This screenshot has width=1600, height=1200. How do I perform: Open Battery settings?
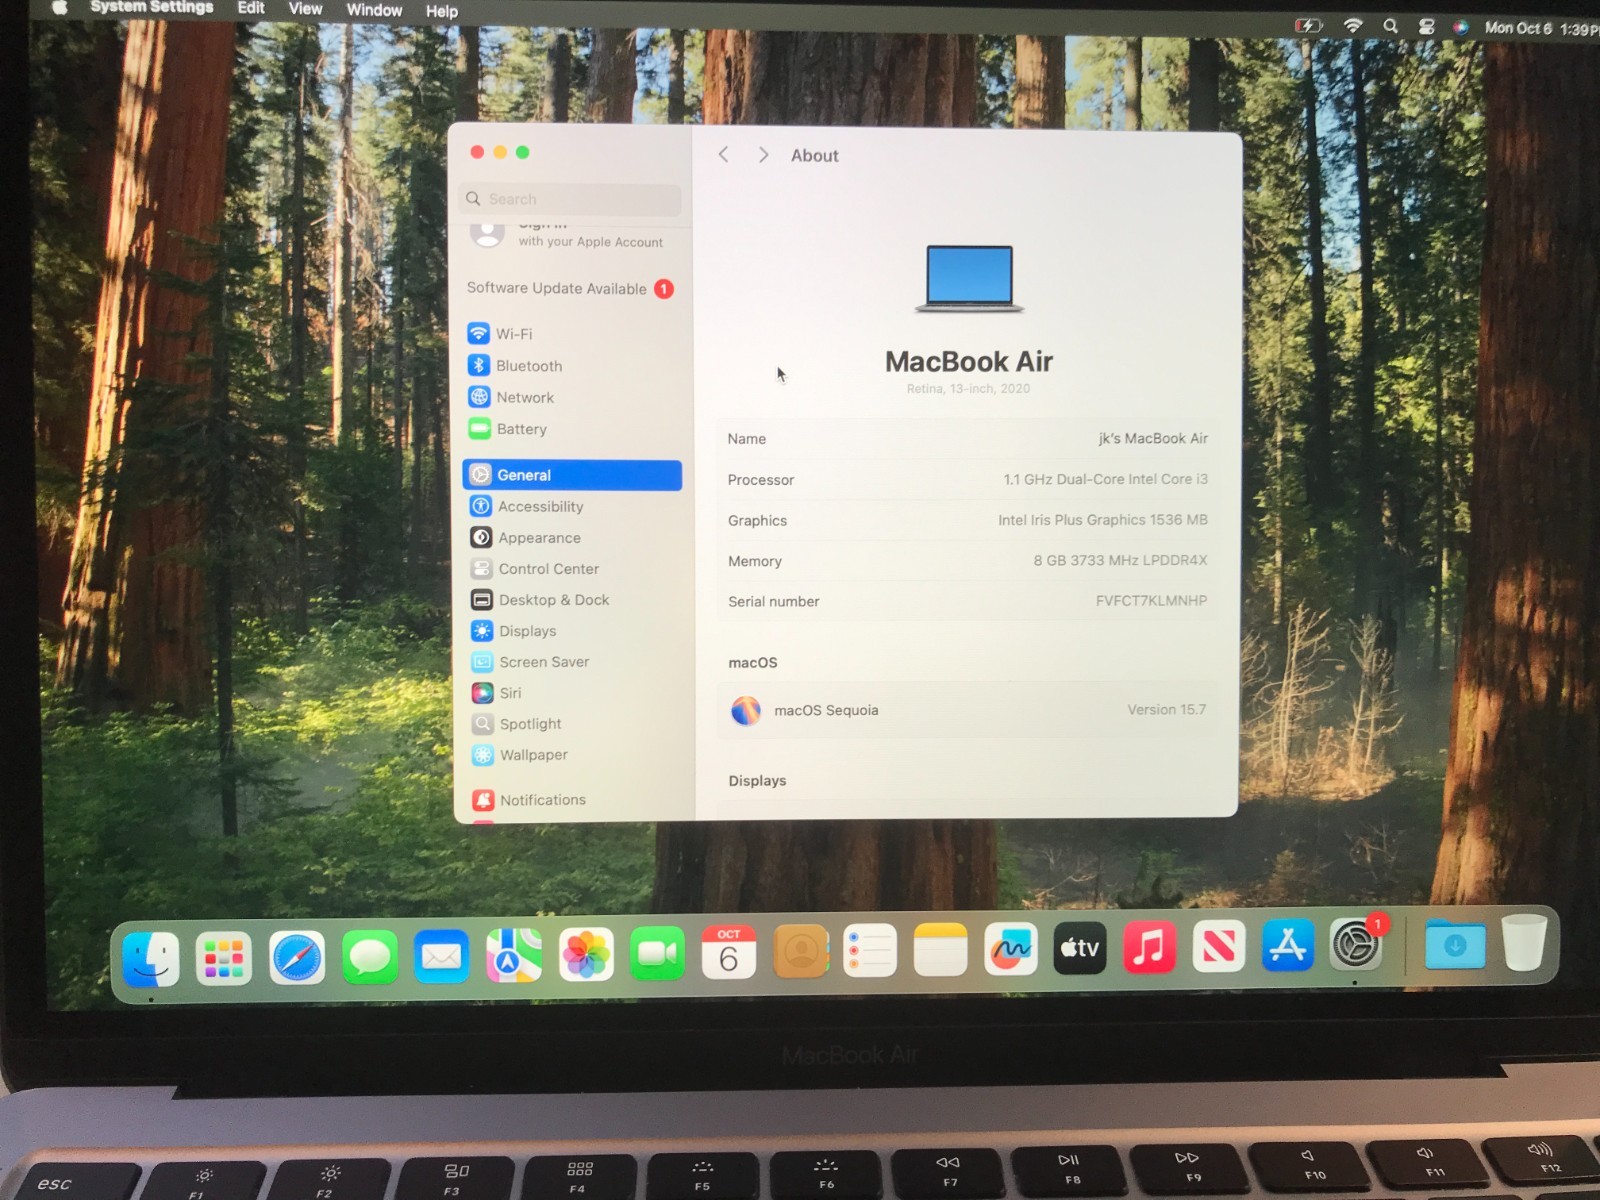[522, 428]
